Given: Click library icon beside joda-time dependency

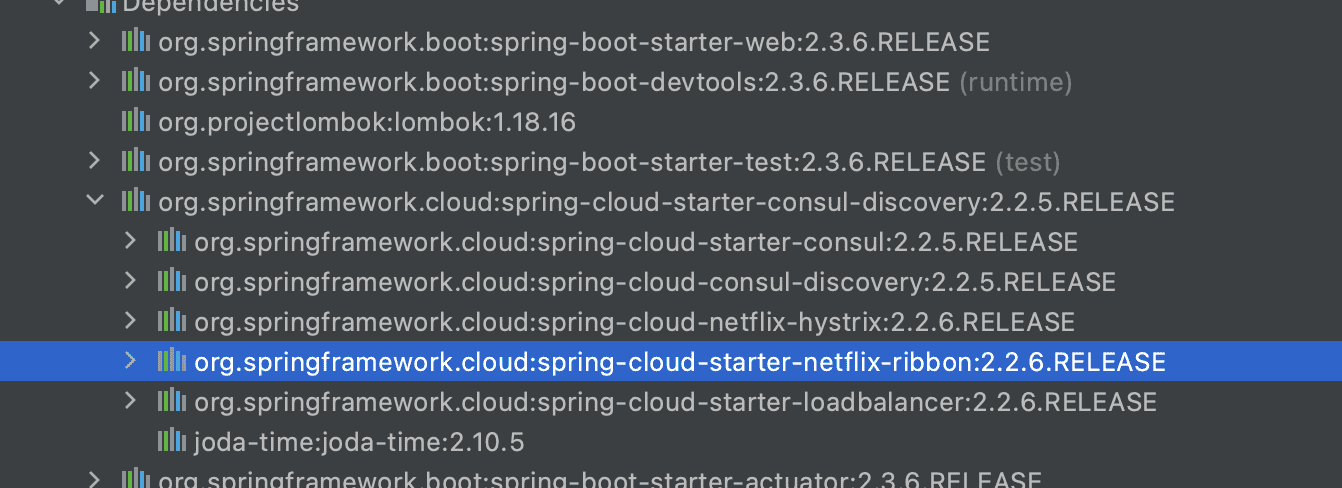Looking at the screenshot, I should click(171, 441).
